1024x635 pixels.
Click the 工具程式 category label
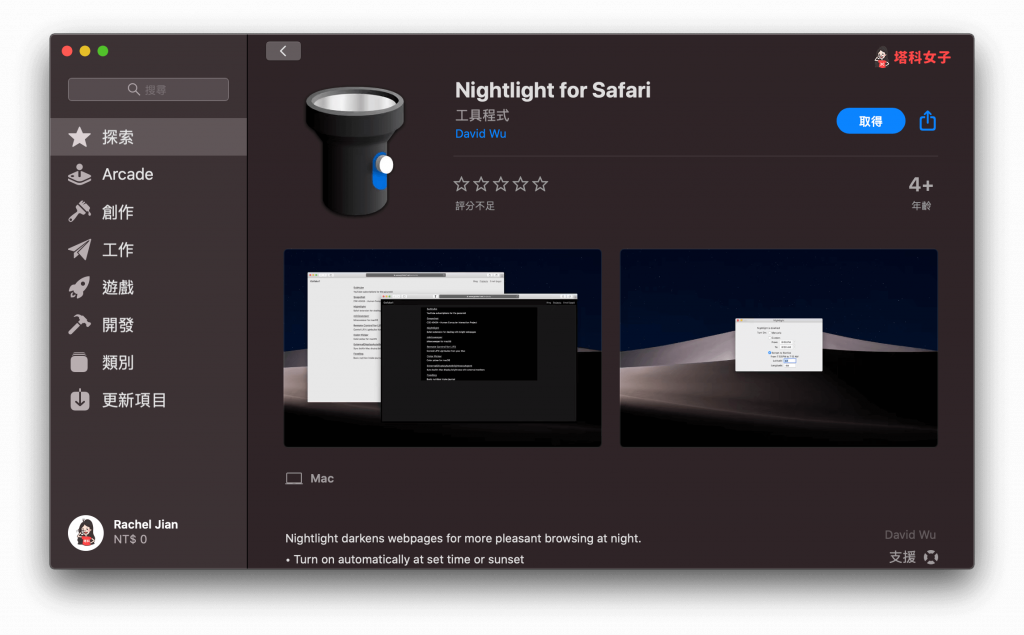(482, 116)
